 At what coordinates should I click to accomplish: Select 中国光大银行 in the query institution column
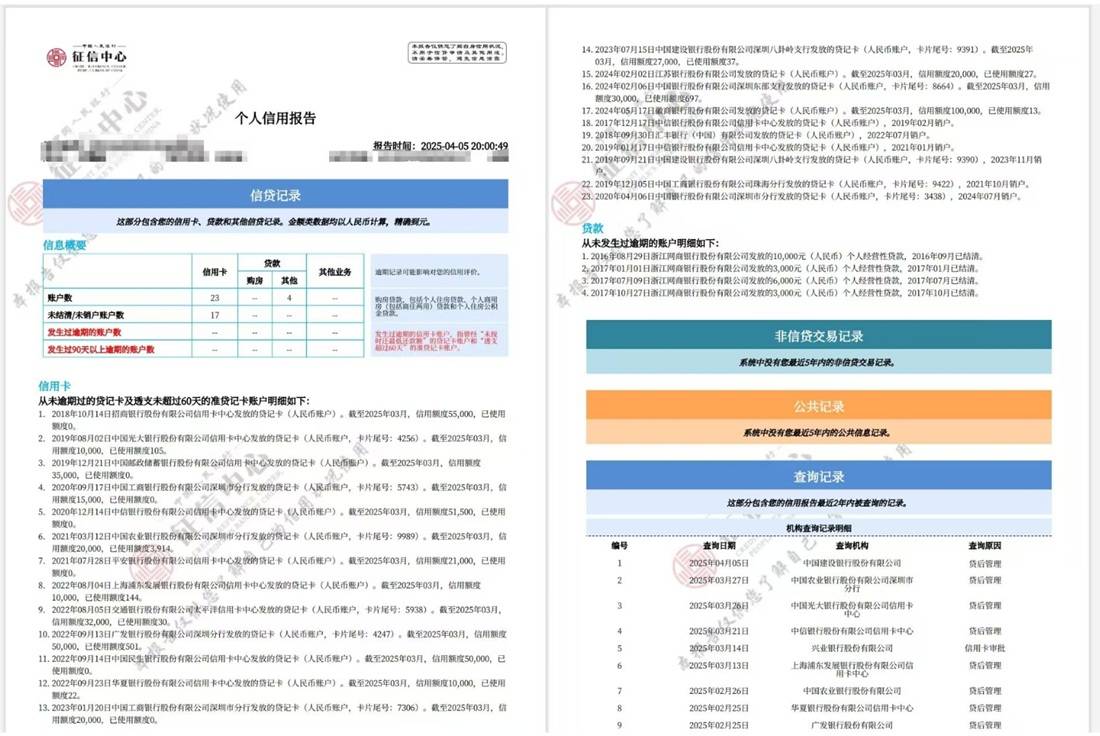coord(852,609)
